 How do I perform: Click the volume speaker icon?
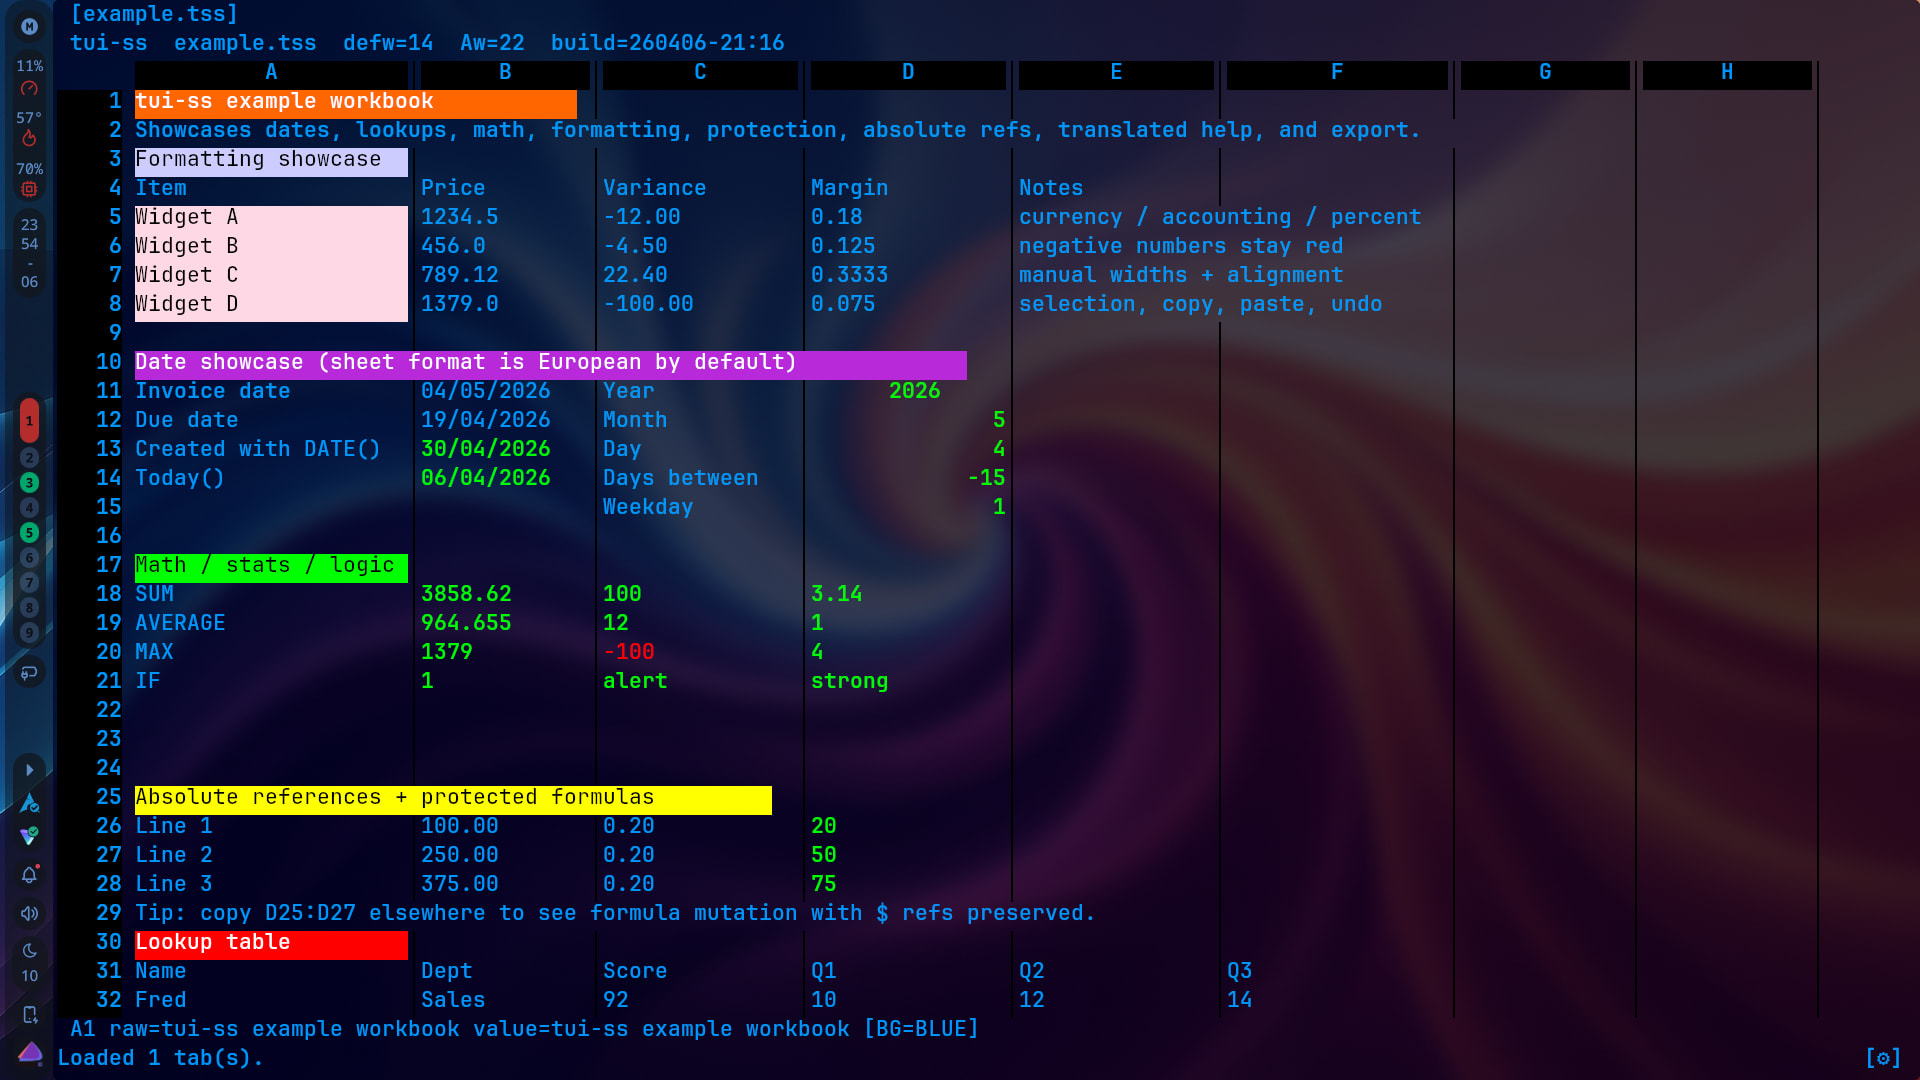(x=29, y=913)
